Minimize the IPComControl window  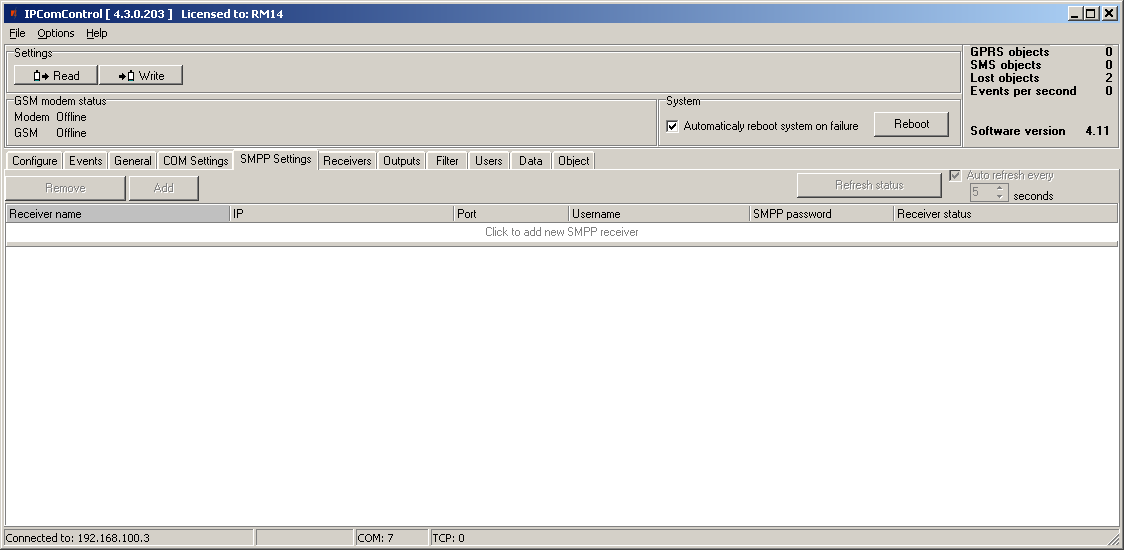pos(1075,14)
